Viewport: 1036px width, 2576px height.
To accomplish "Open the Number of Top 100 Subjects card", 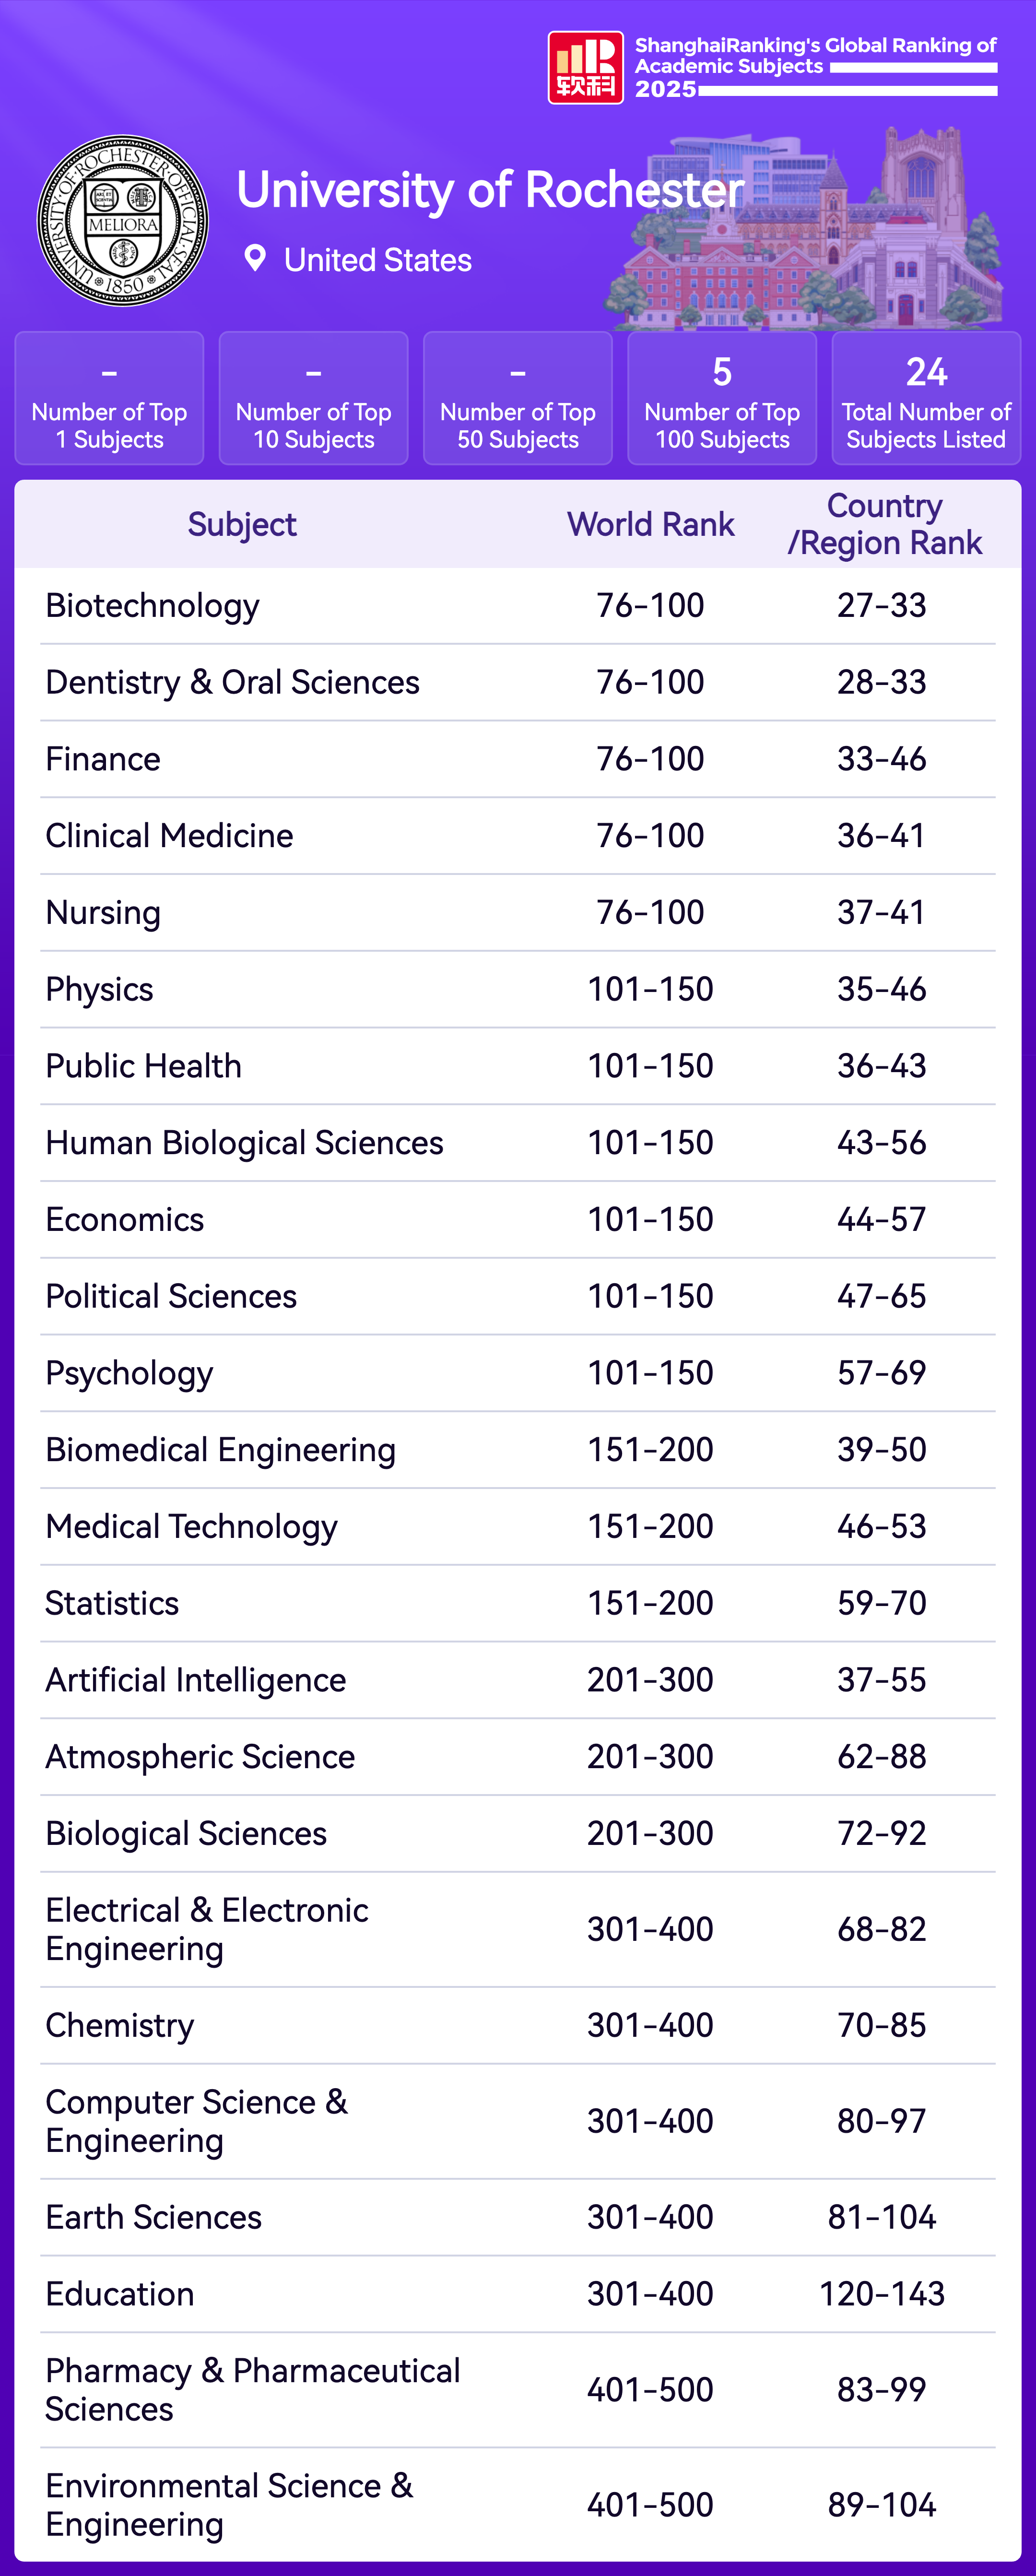I will pos(721,399).
